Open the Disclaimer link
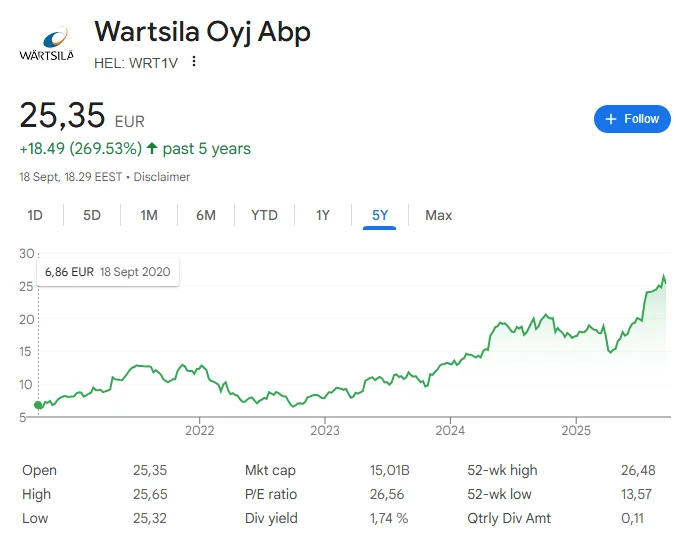 162,177
